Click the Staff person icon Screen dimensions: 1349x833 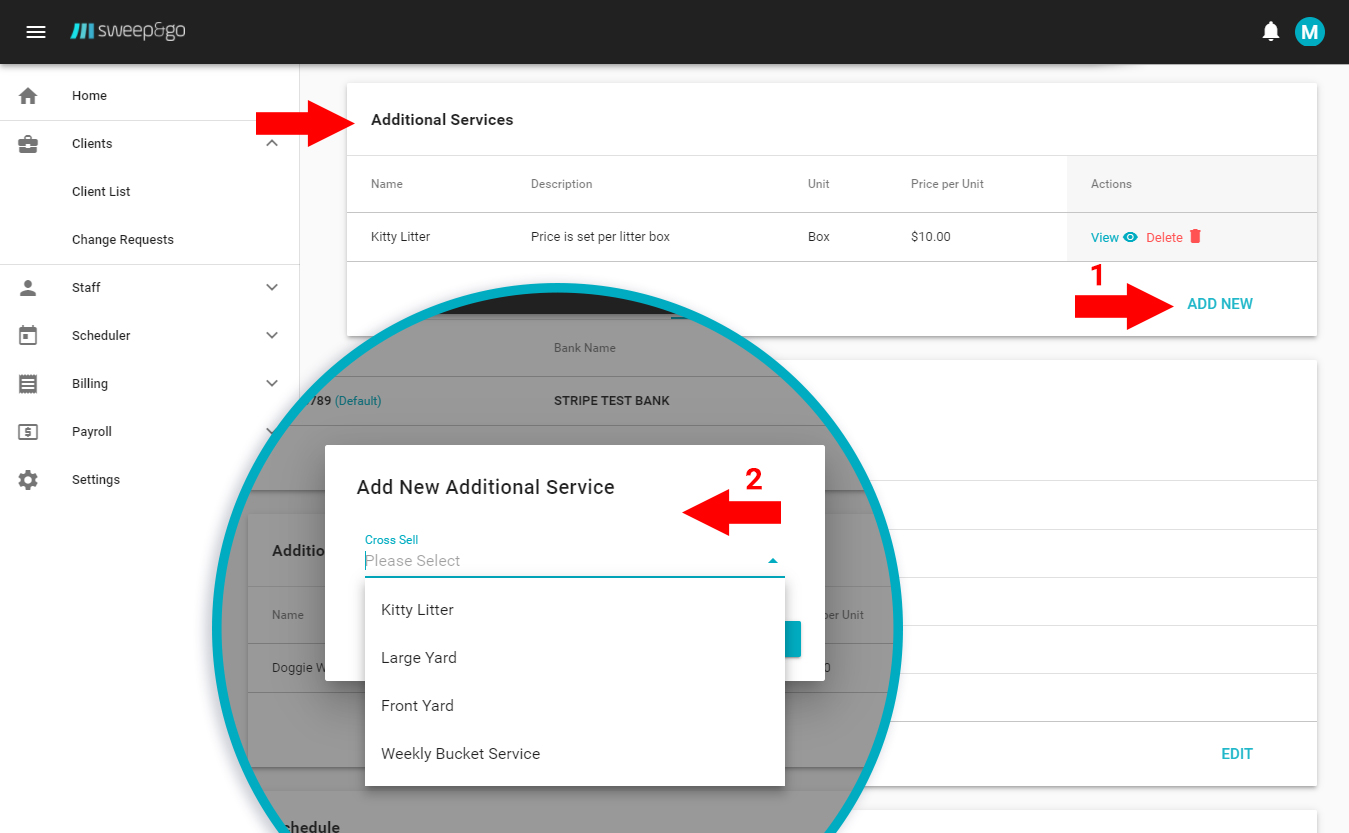[x=28, y=288]
